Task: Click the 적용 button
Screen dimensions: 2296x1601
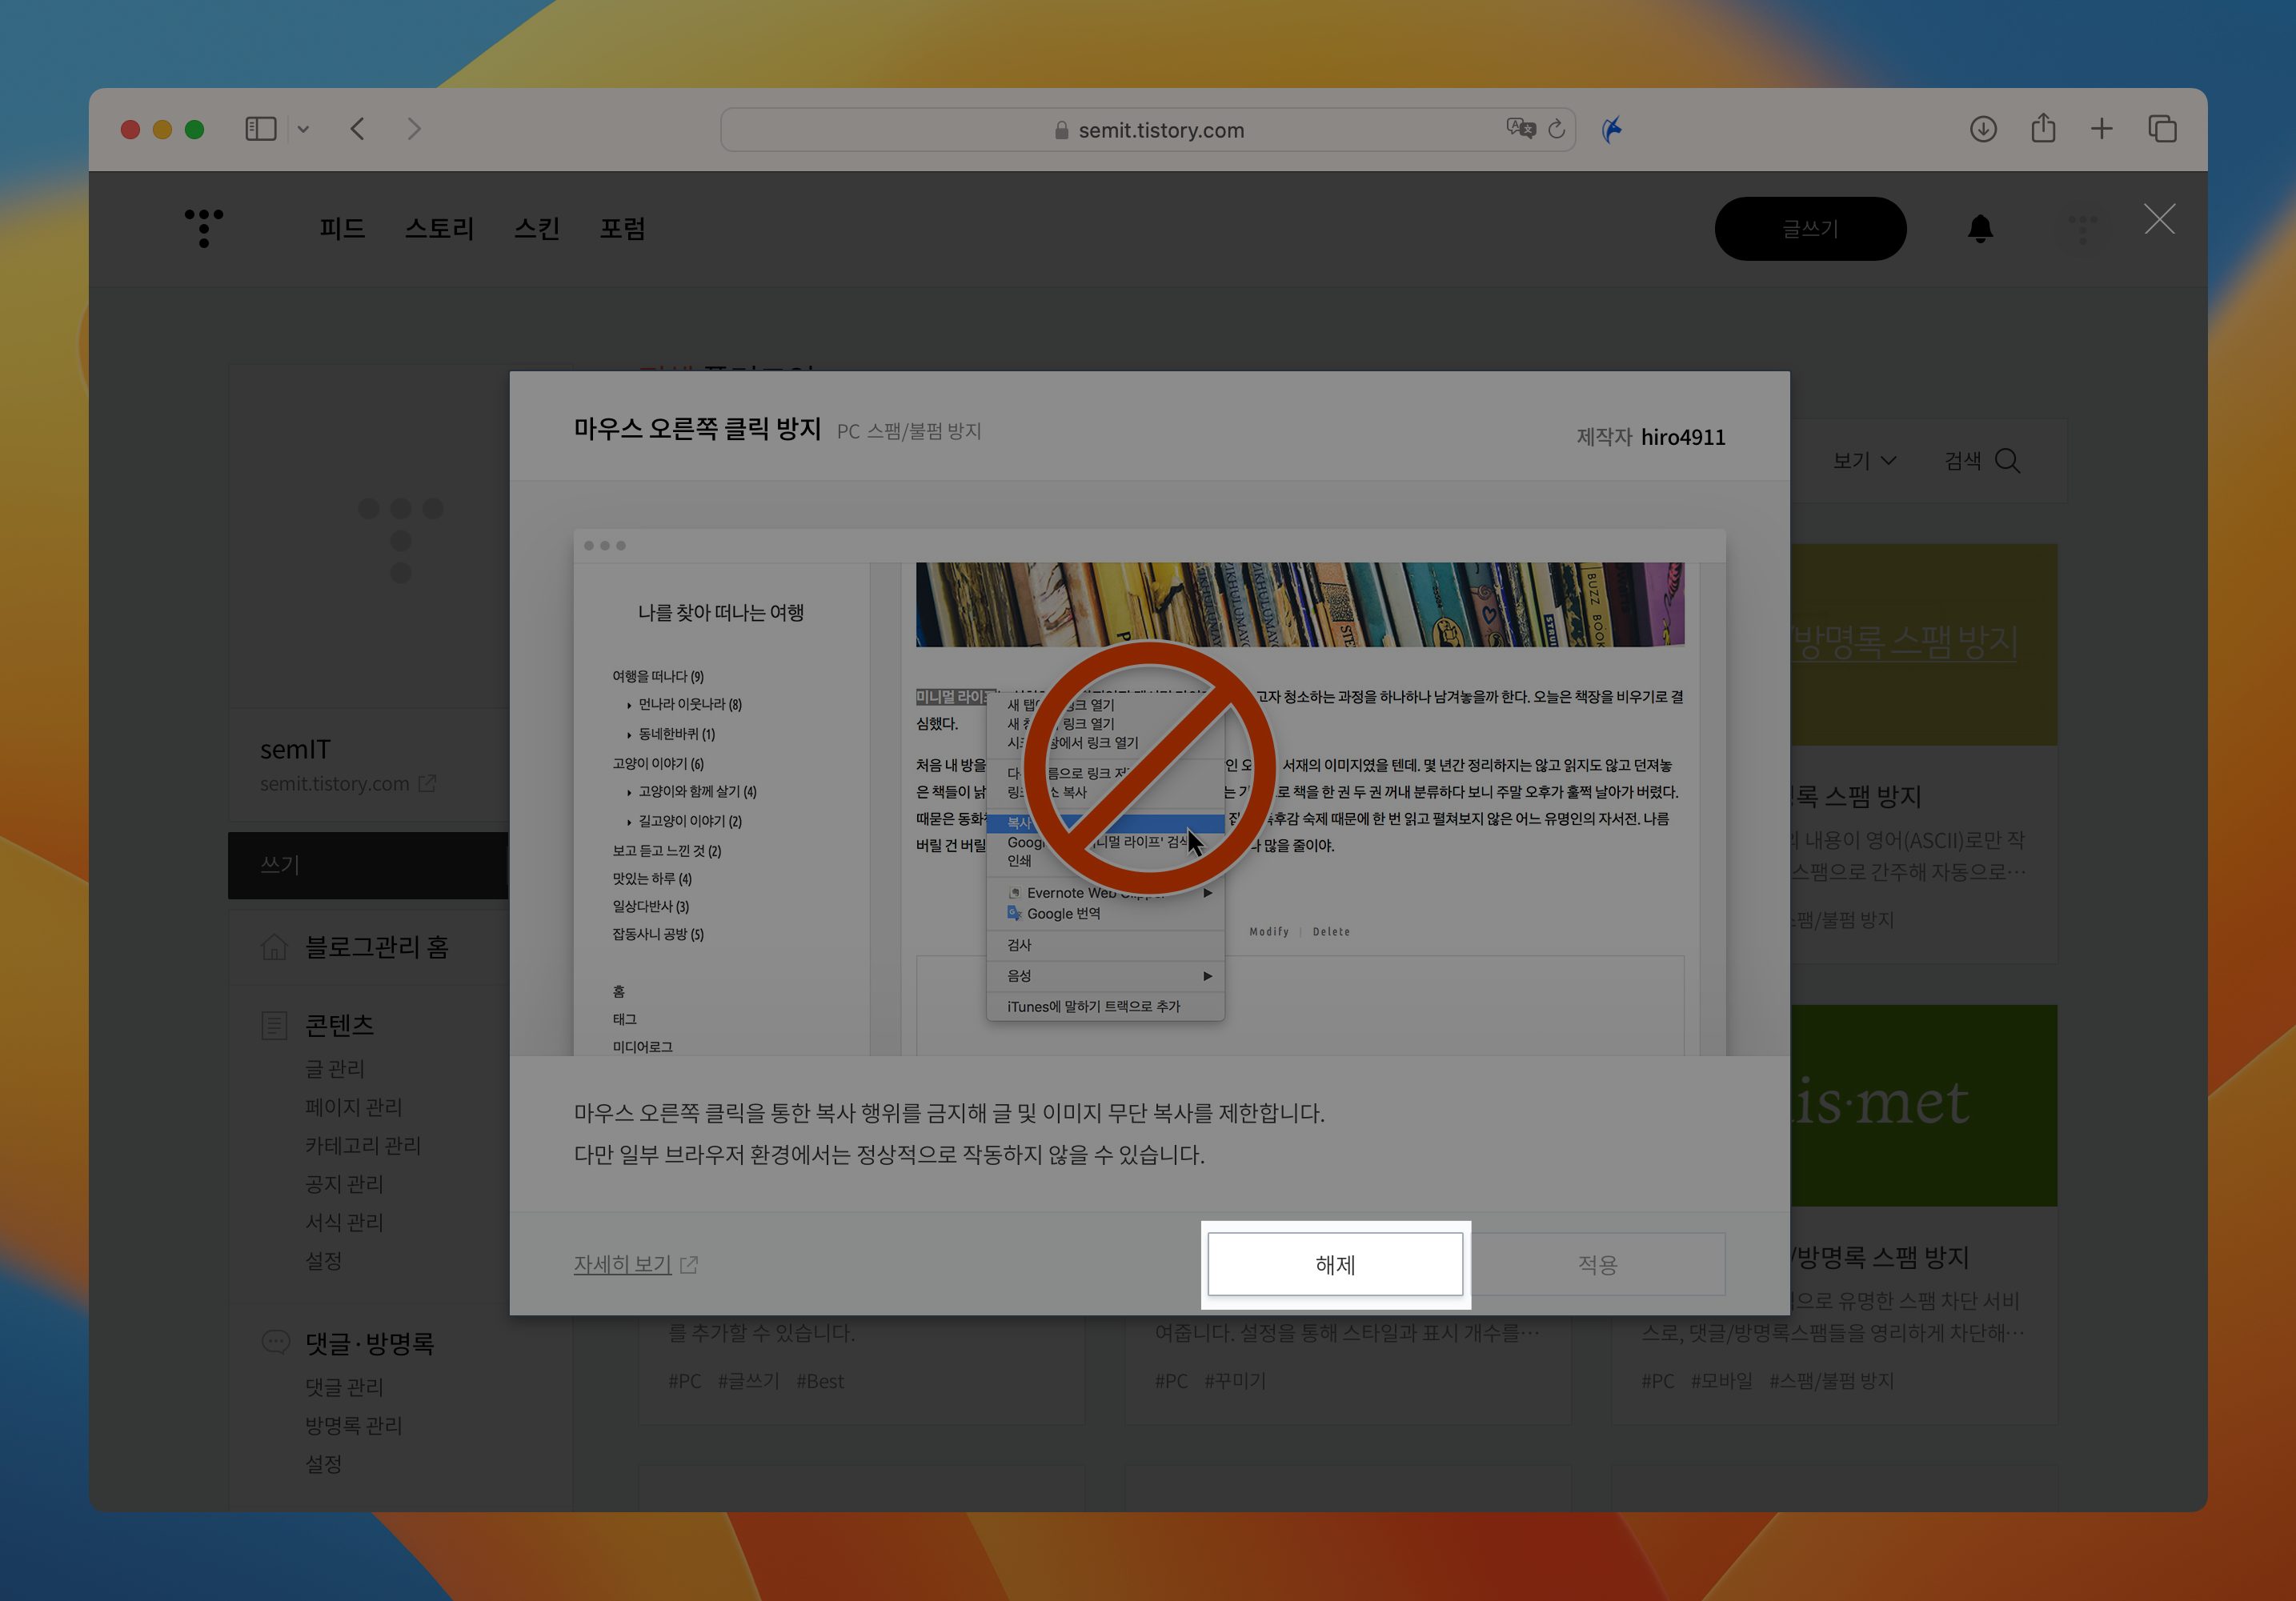Action: [x=1597, y=1265]
